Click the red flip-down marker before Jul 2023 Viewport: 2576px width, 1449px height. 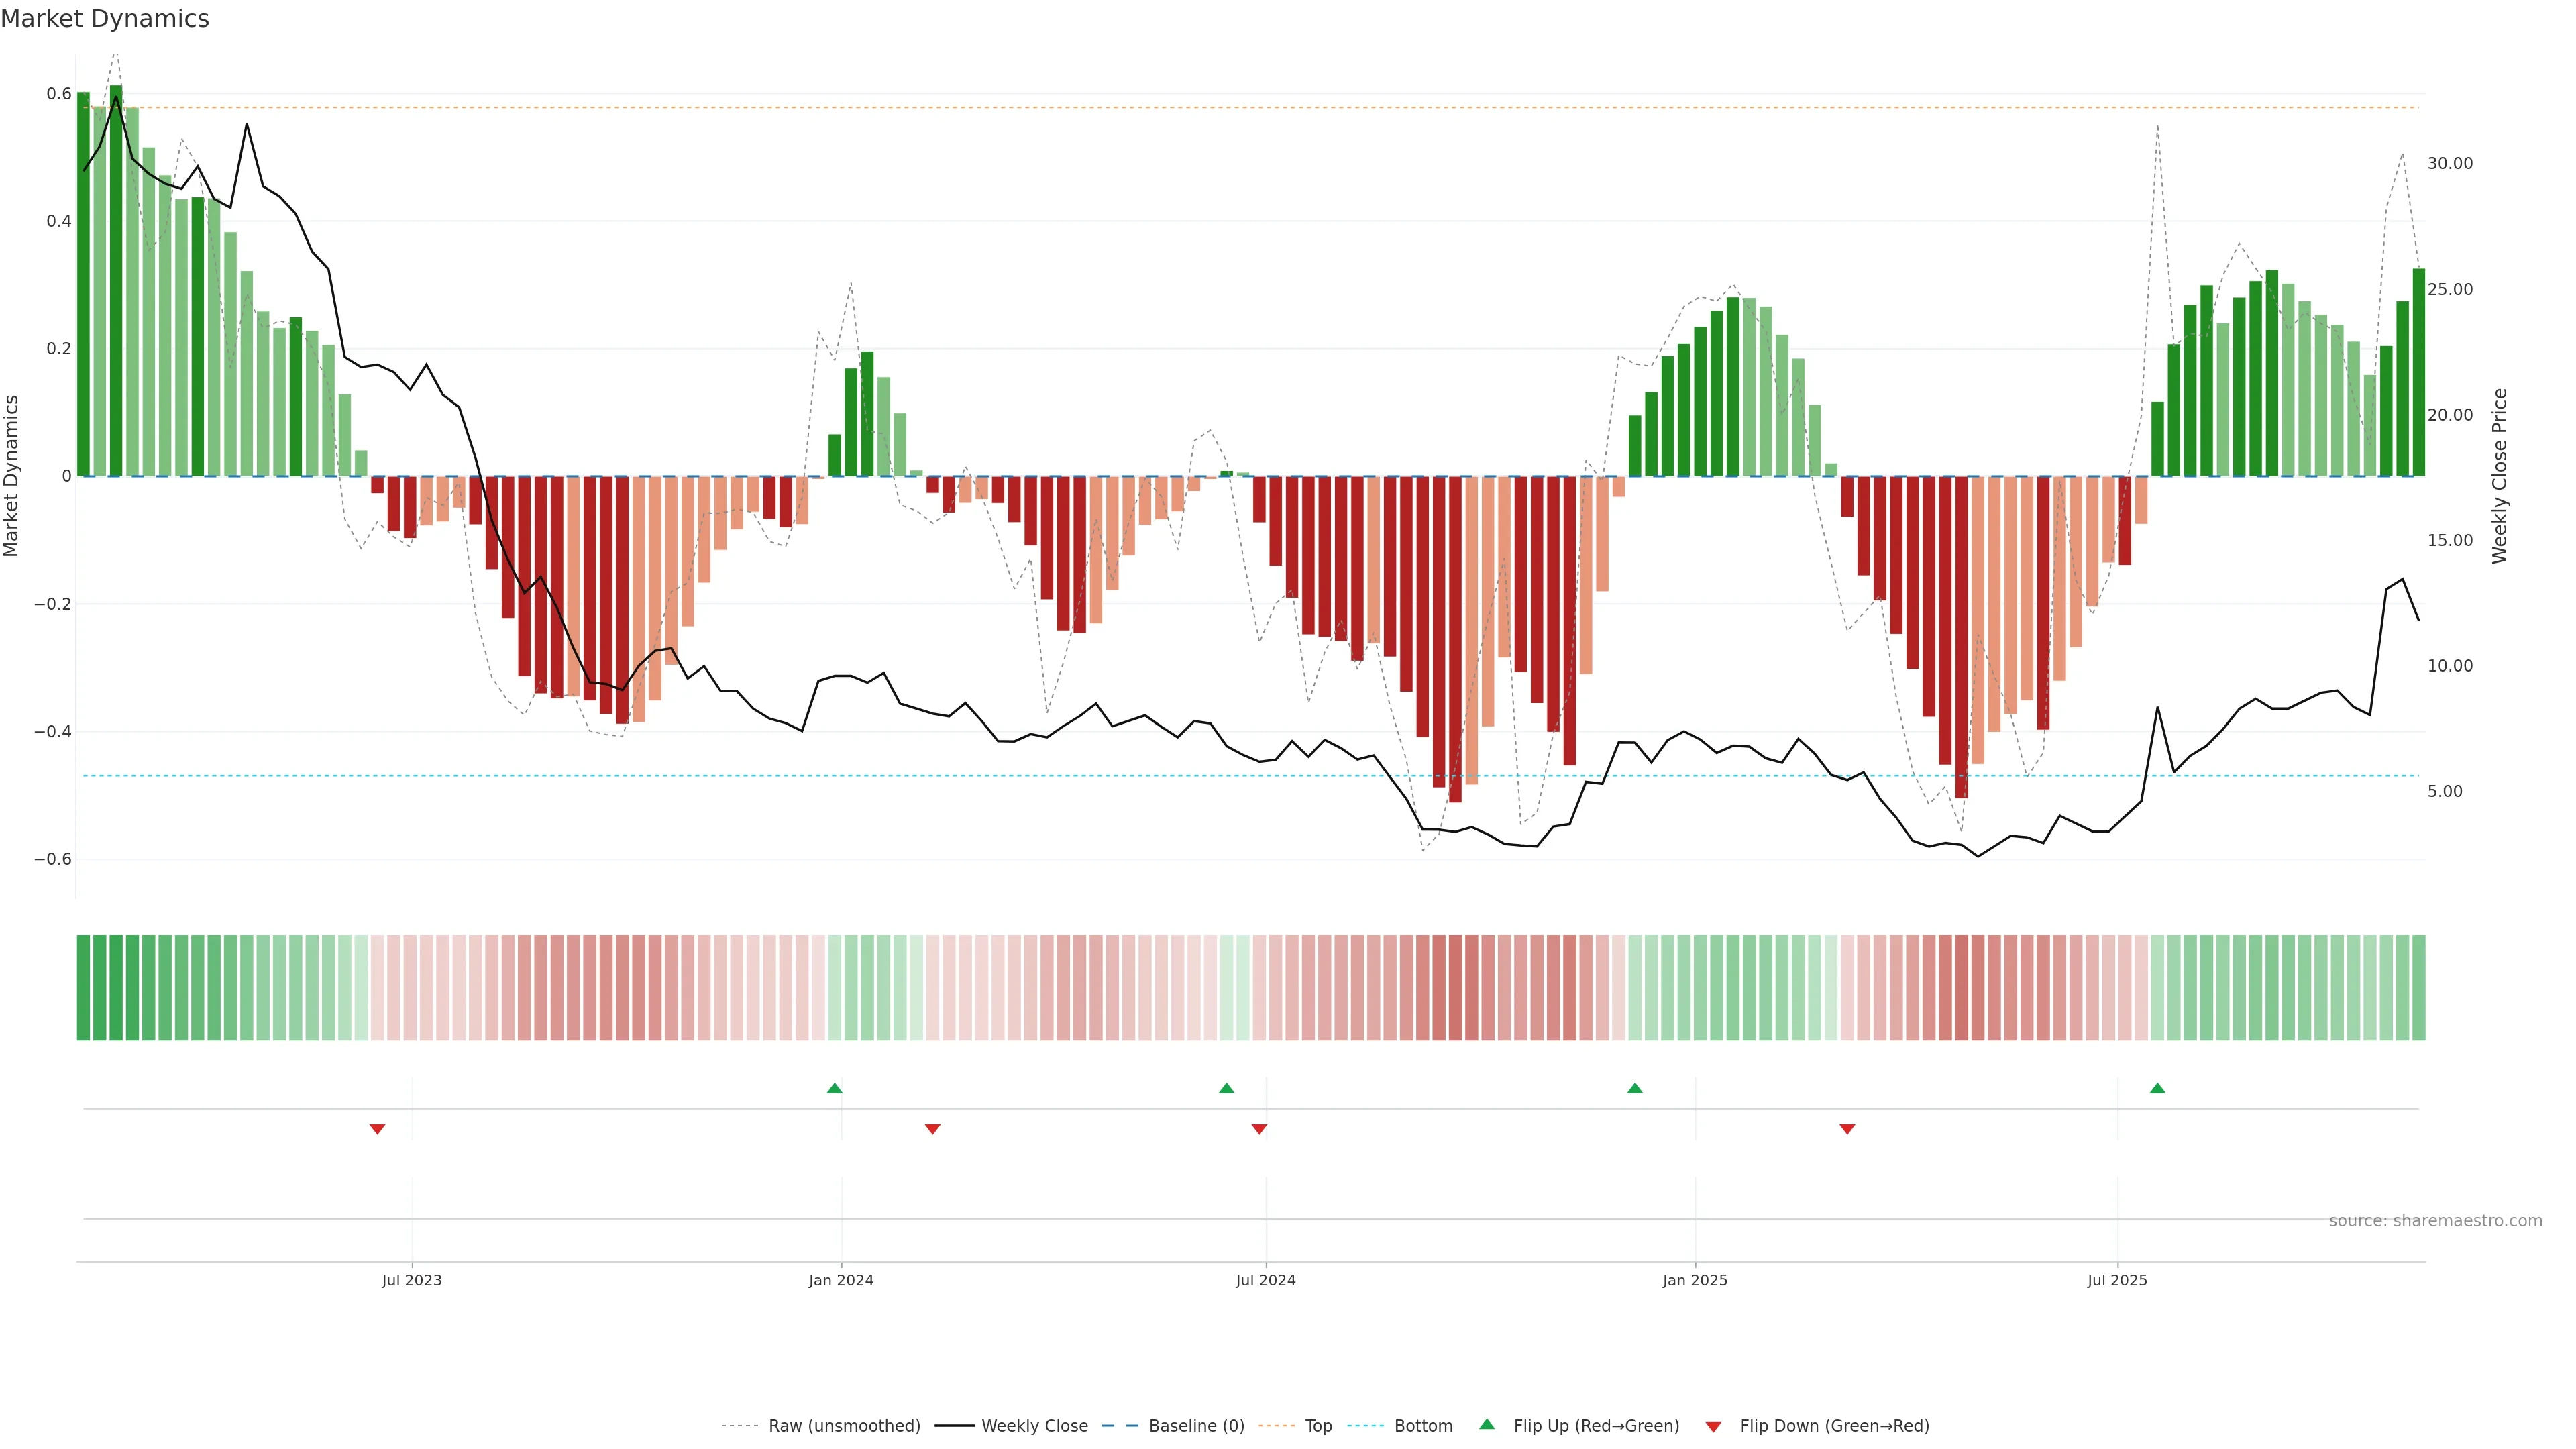(377, 1129)
